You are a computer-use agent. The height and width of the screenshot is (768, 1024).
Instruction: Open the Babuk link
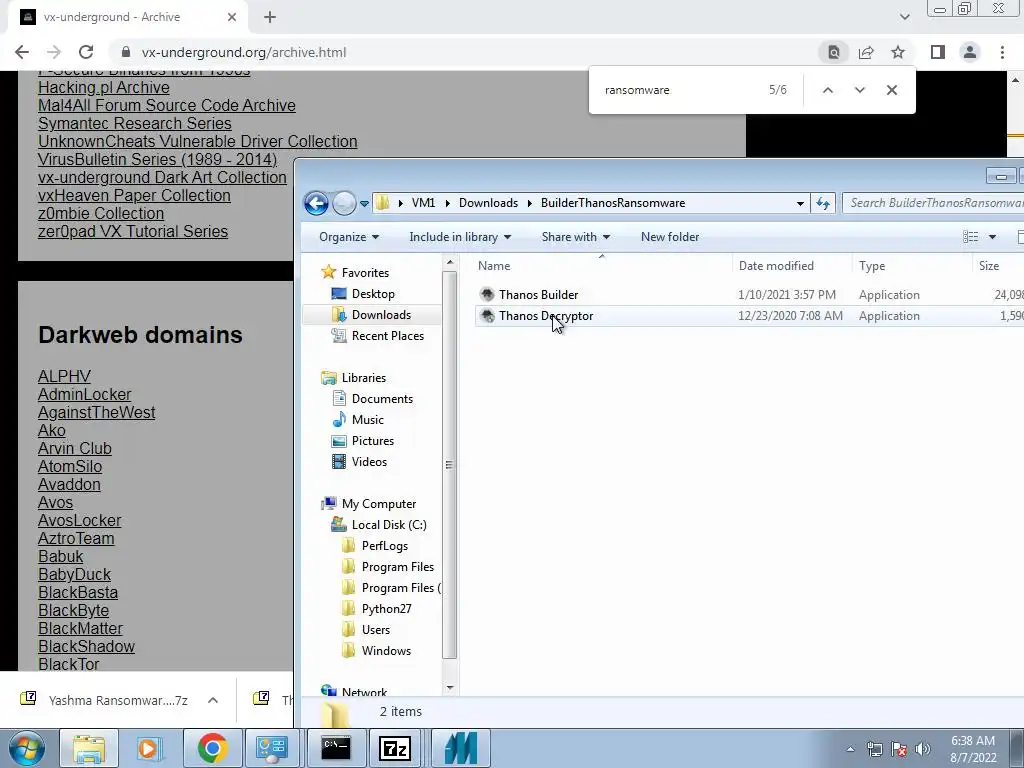pos(60,556)
